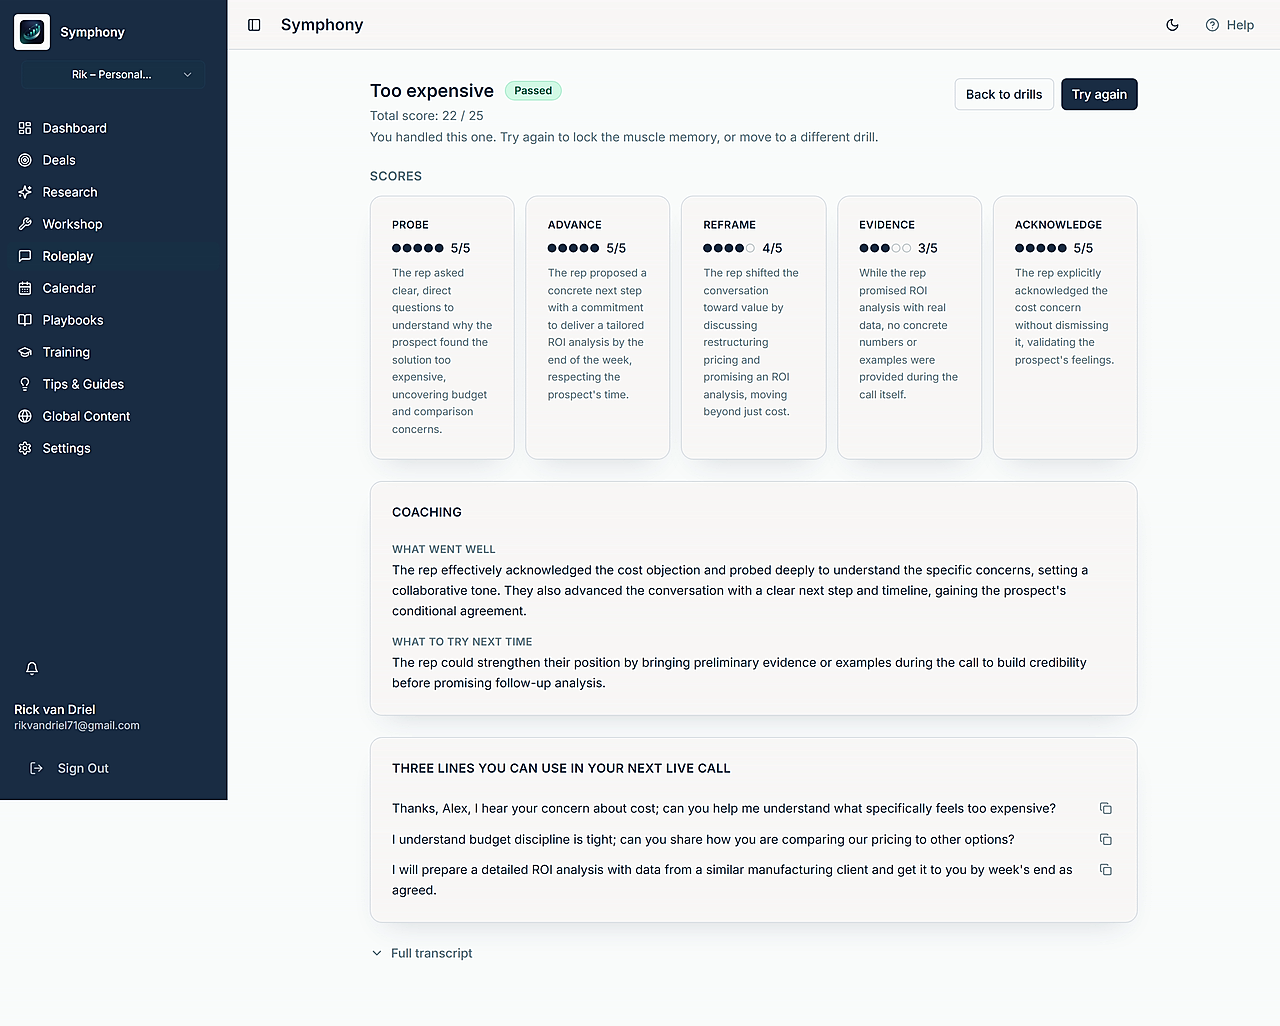Viewport: 1280px width, 1026px height.
Task: Click 'Total score: 22 / 25' text
Action: (427, 115)
